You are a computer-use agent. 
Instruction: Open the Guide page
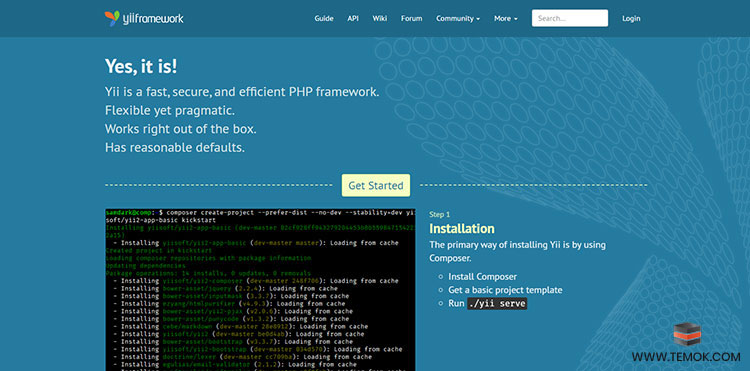[324, 19]
